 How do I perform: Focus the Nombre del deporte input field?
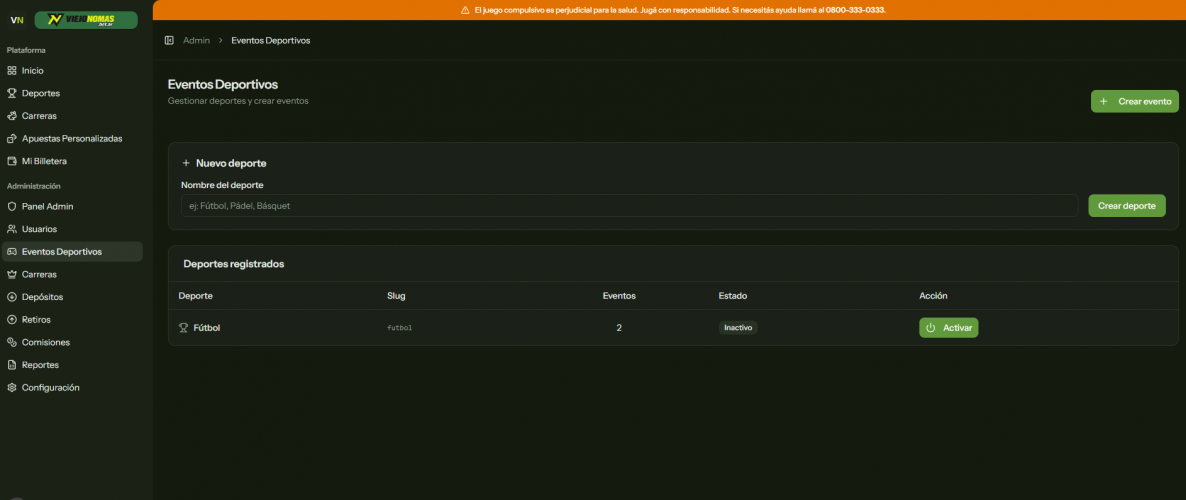tap(629, 206)
